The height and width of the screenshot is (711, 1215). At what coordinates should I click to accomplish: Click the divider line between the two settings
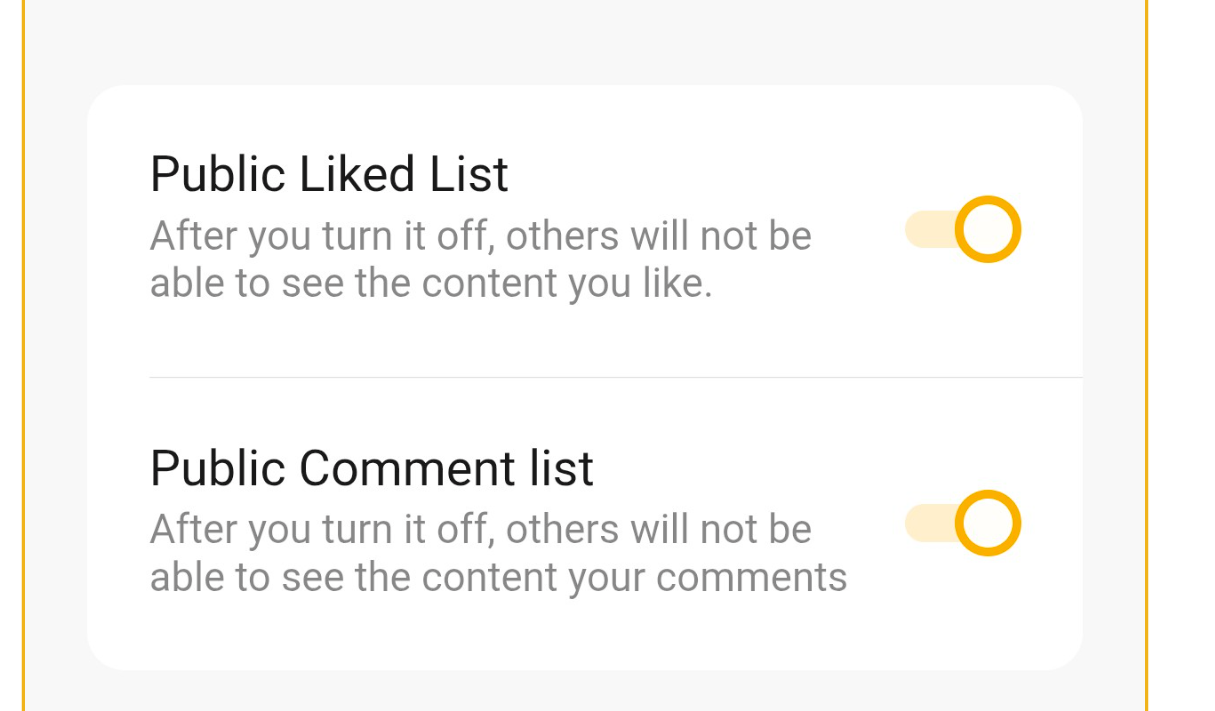[615, 378]
